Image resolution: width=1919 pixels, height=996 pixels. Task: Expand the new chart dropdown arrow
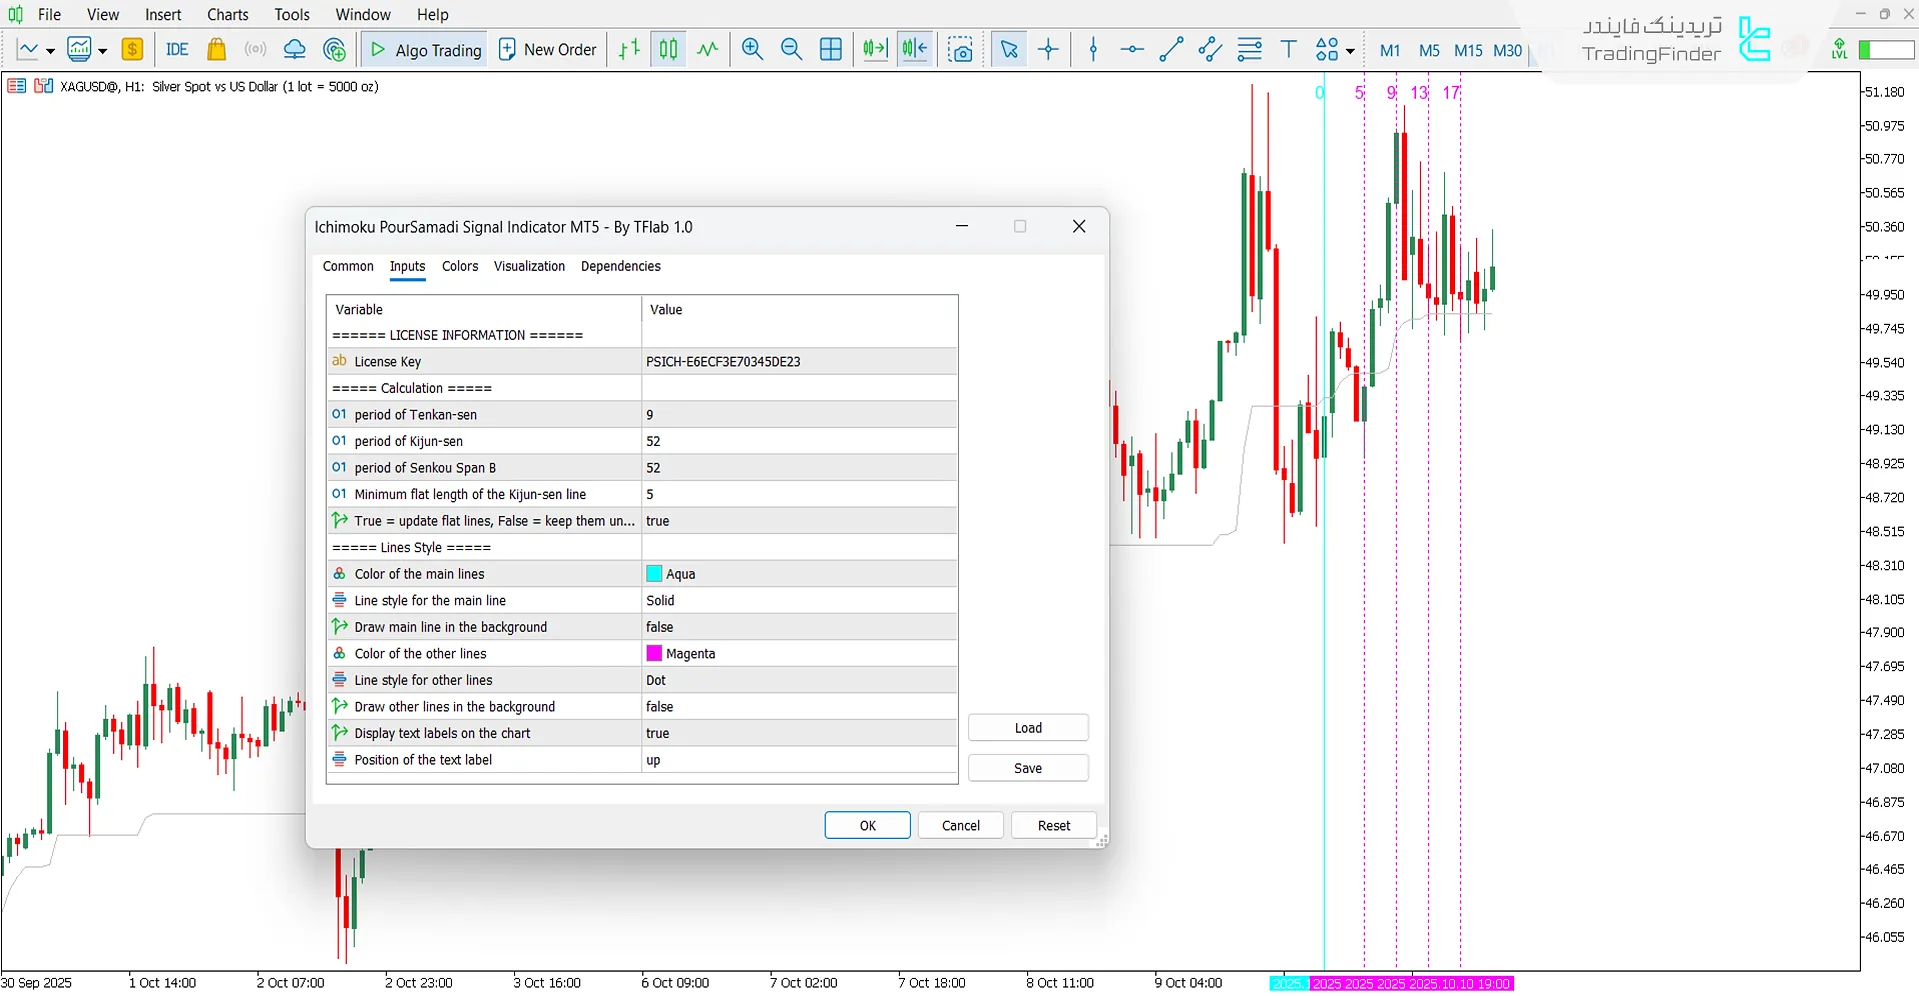pyautogui.click(x=50, y=51)
